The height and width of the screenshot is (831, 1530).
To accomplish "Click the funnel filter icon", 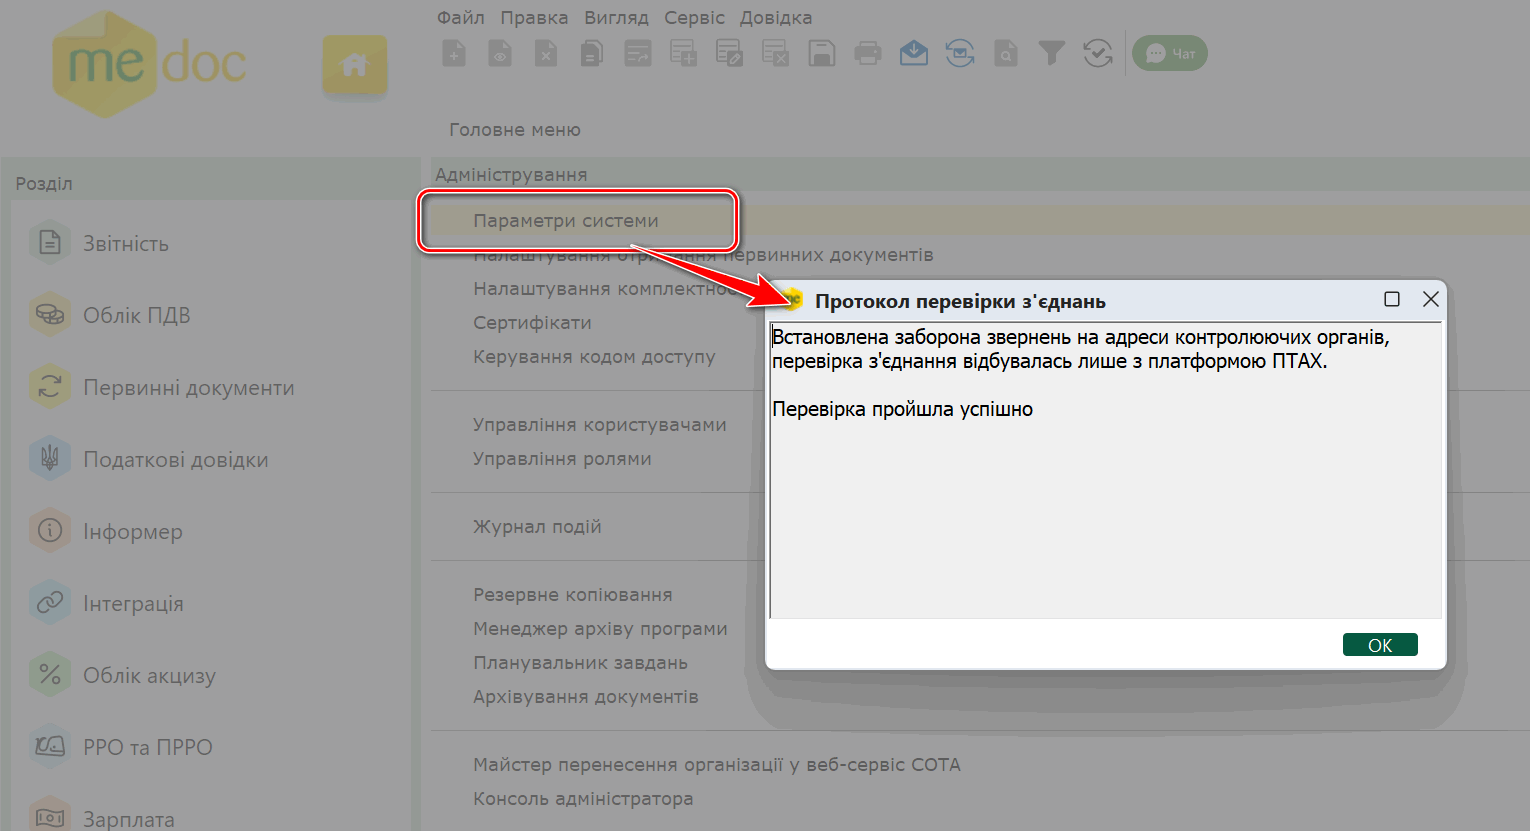I will click(1052, 53).
